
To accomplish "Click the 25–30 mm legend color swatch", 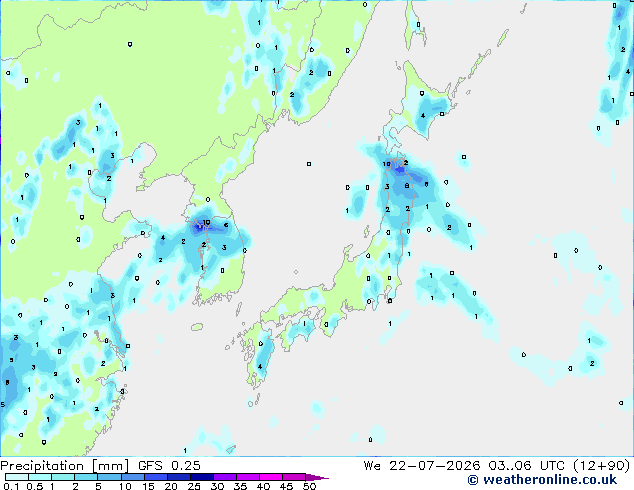I will pos(202,477).
